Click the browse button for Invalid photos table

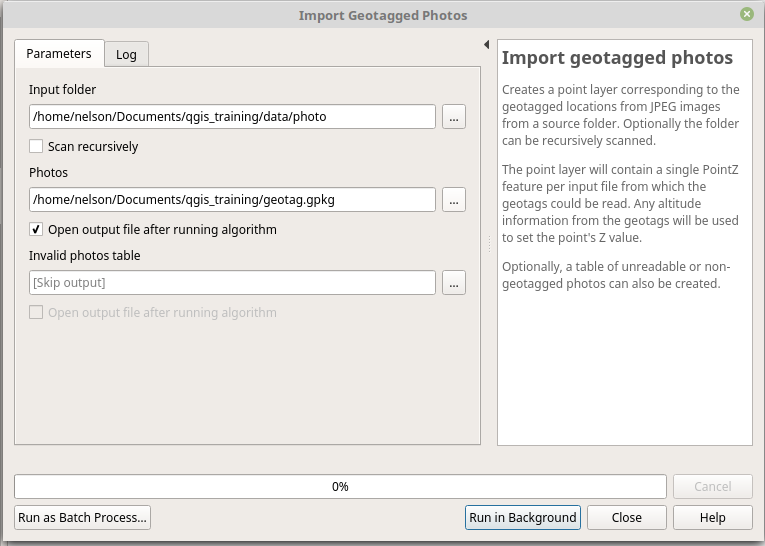pyautogui.click(x=454, y=283)
